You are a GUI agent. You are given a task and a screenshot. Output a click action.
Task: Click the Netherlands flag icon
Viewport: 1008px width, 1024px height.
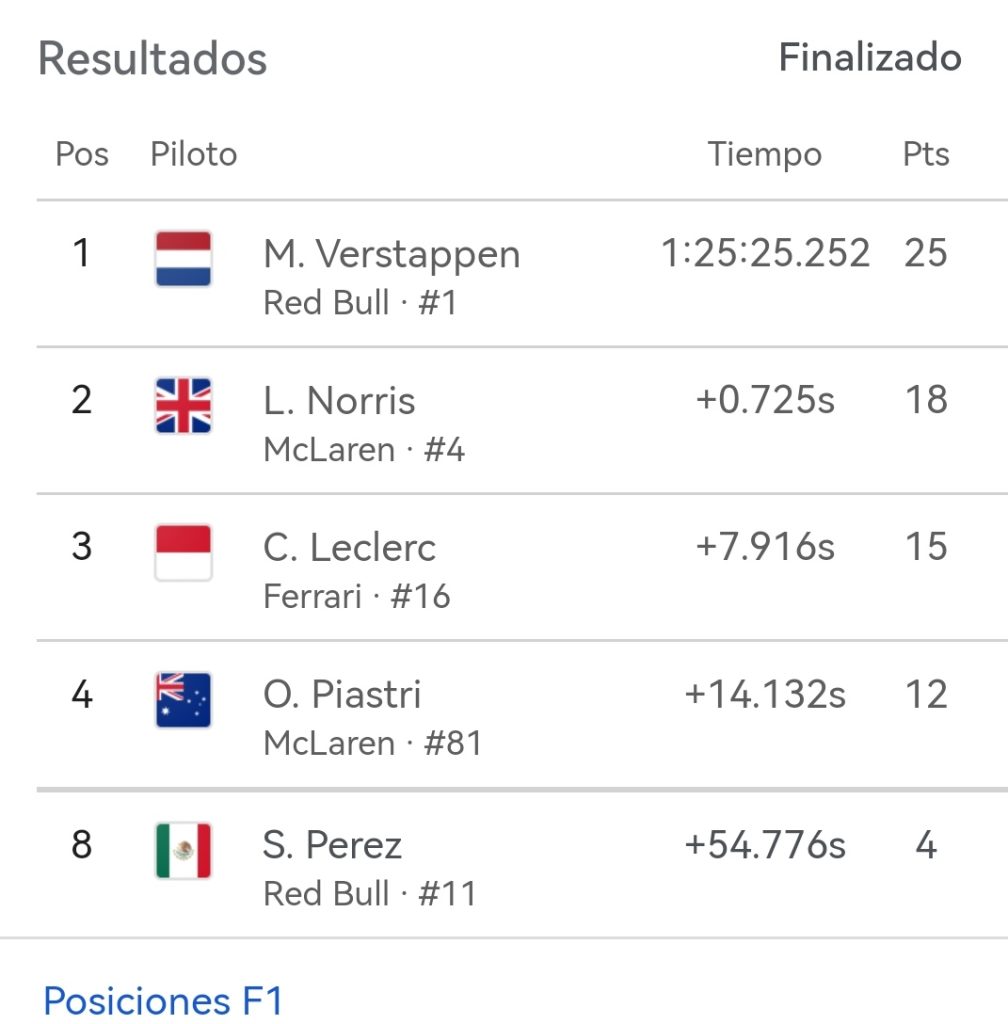(x=183, y=259)
